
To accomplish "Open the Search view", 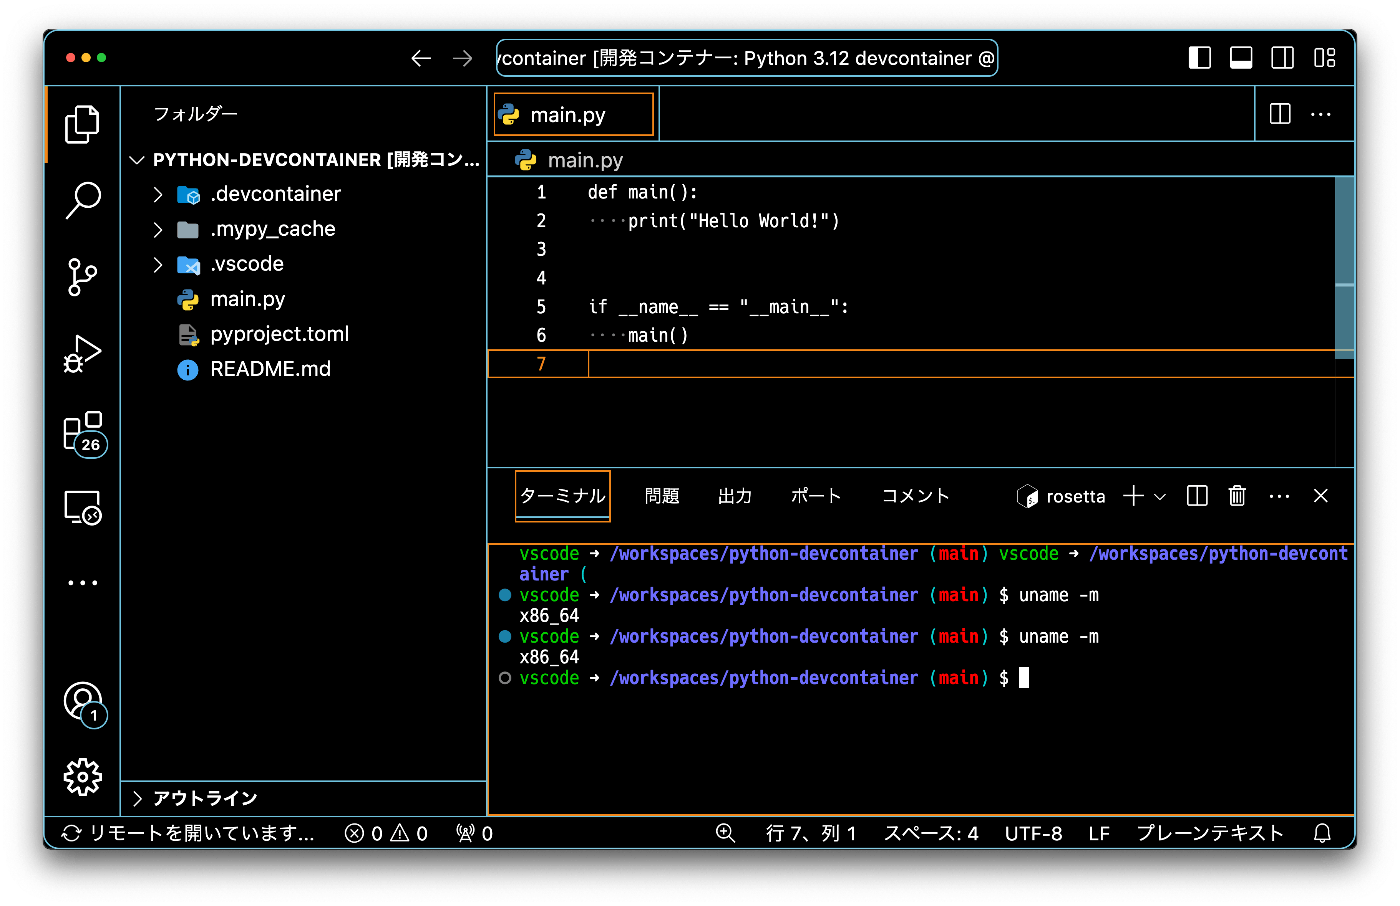I will pyautogui.click(x=82, y=200).
